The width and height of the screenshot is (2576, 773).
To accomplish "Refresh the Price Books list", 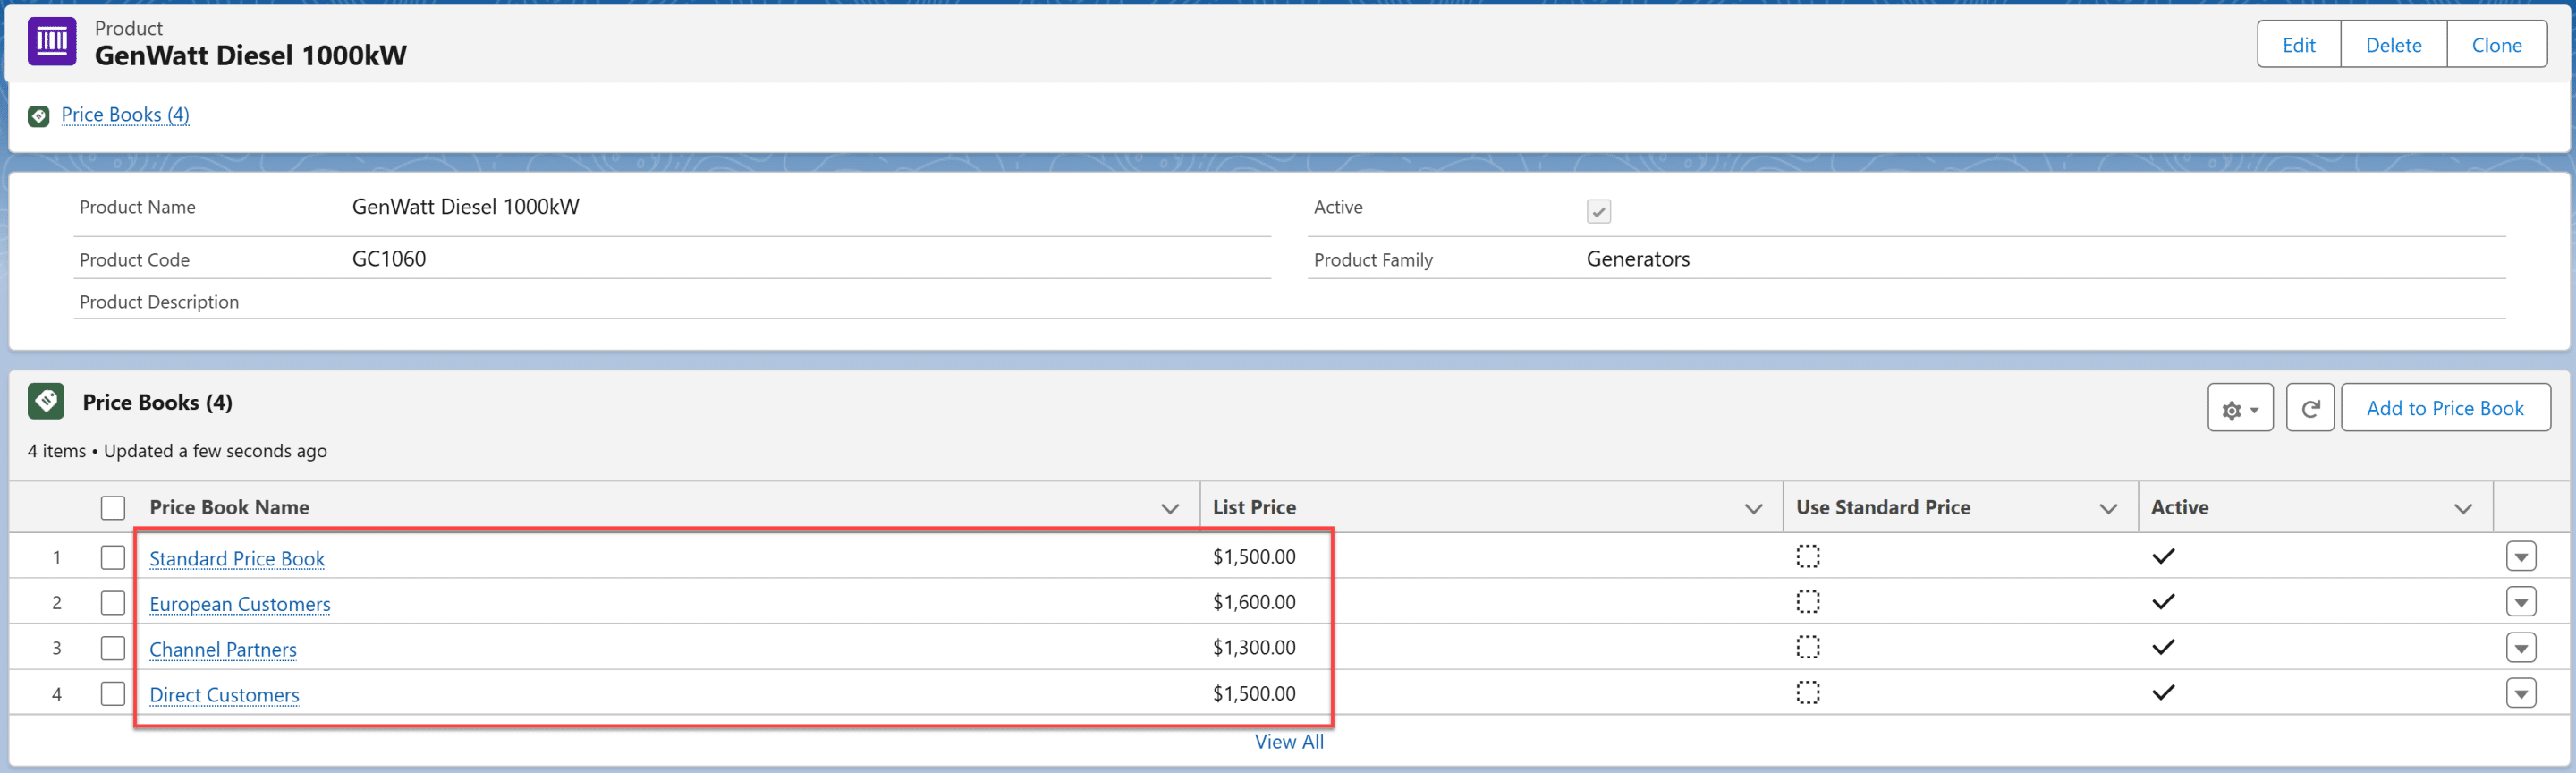I will (2309, 408).
